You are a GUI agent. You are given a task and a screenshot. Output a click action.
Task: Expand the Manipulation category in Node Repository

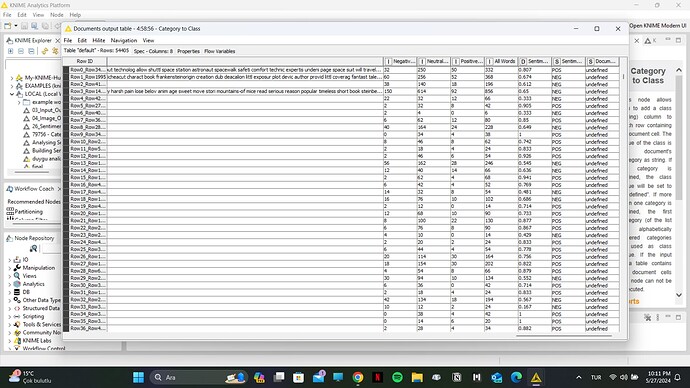coord(10,268)
